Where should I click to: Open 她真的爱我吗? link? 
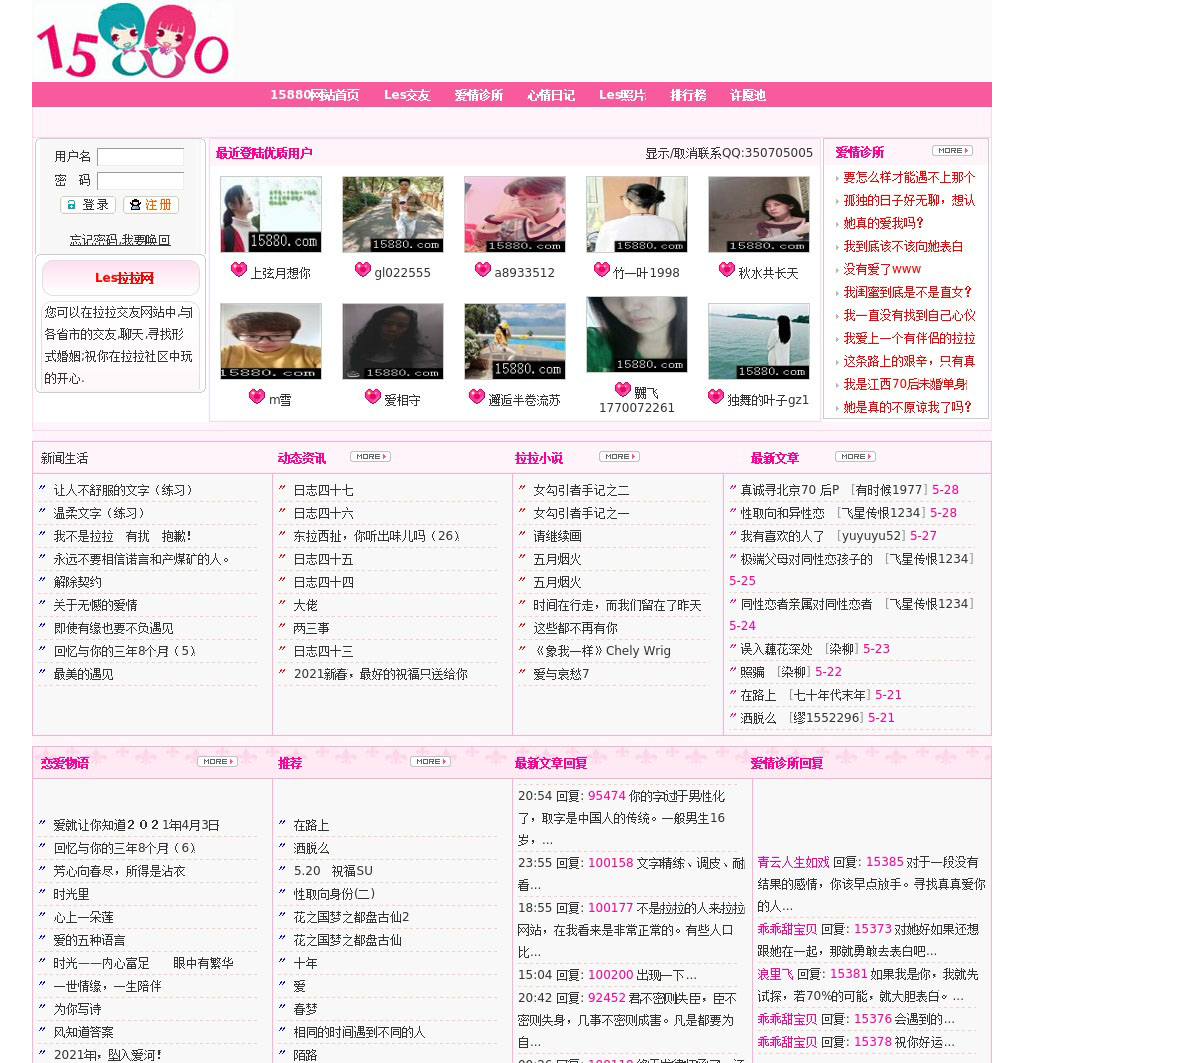pyautogui.click(x=883, y=223)
